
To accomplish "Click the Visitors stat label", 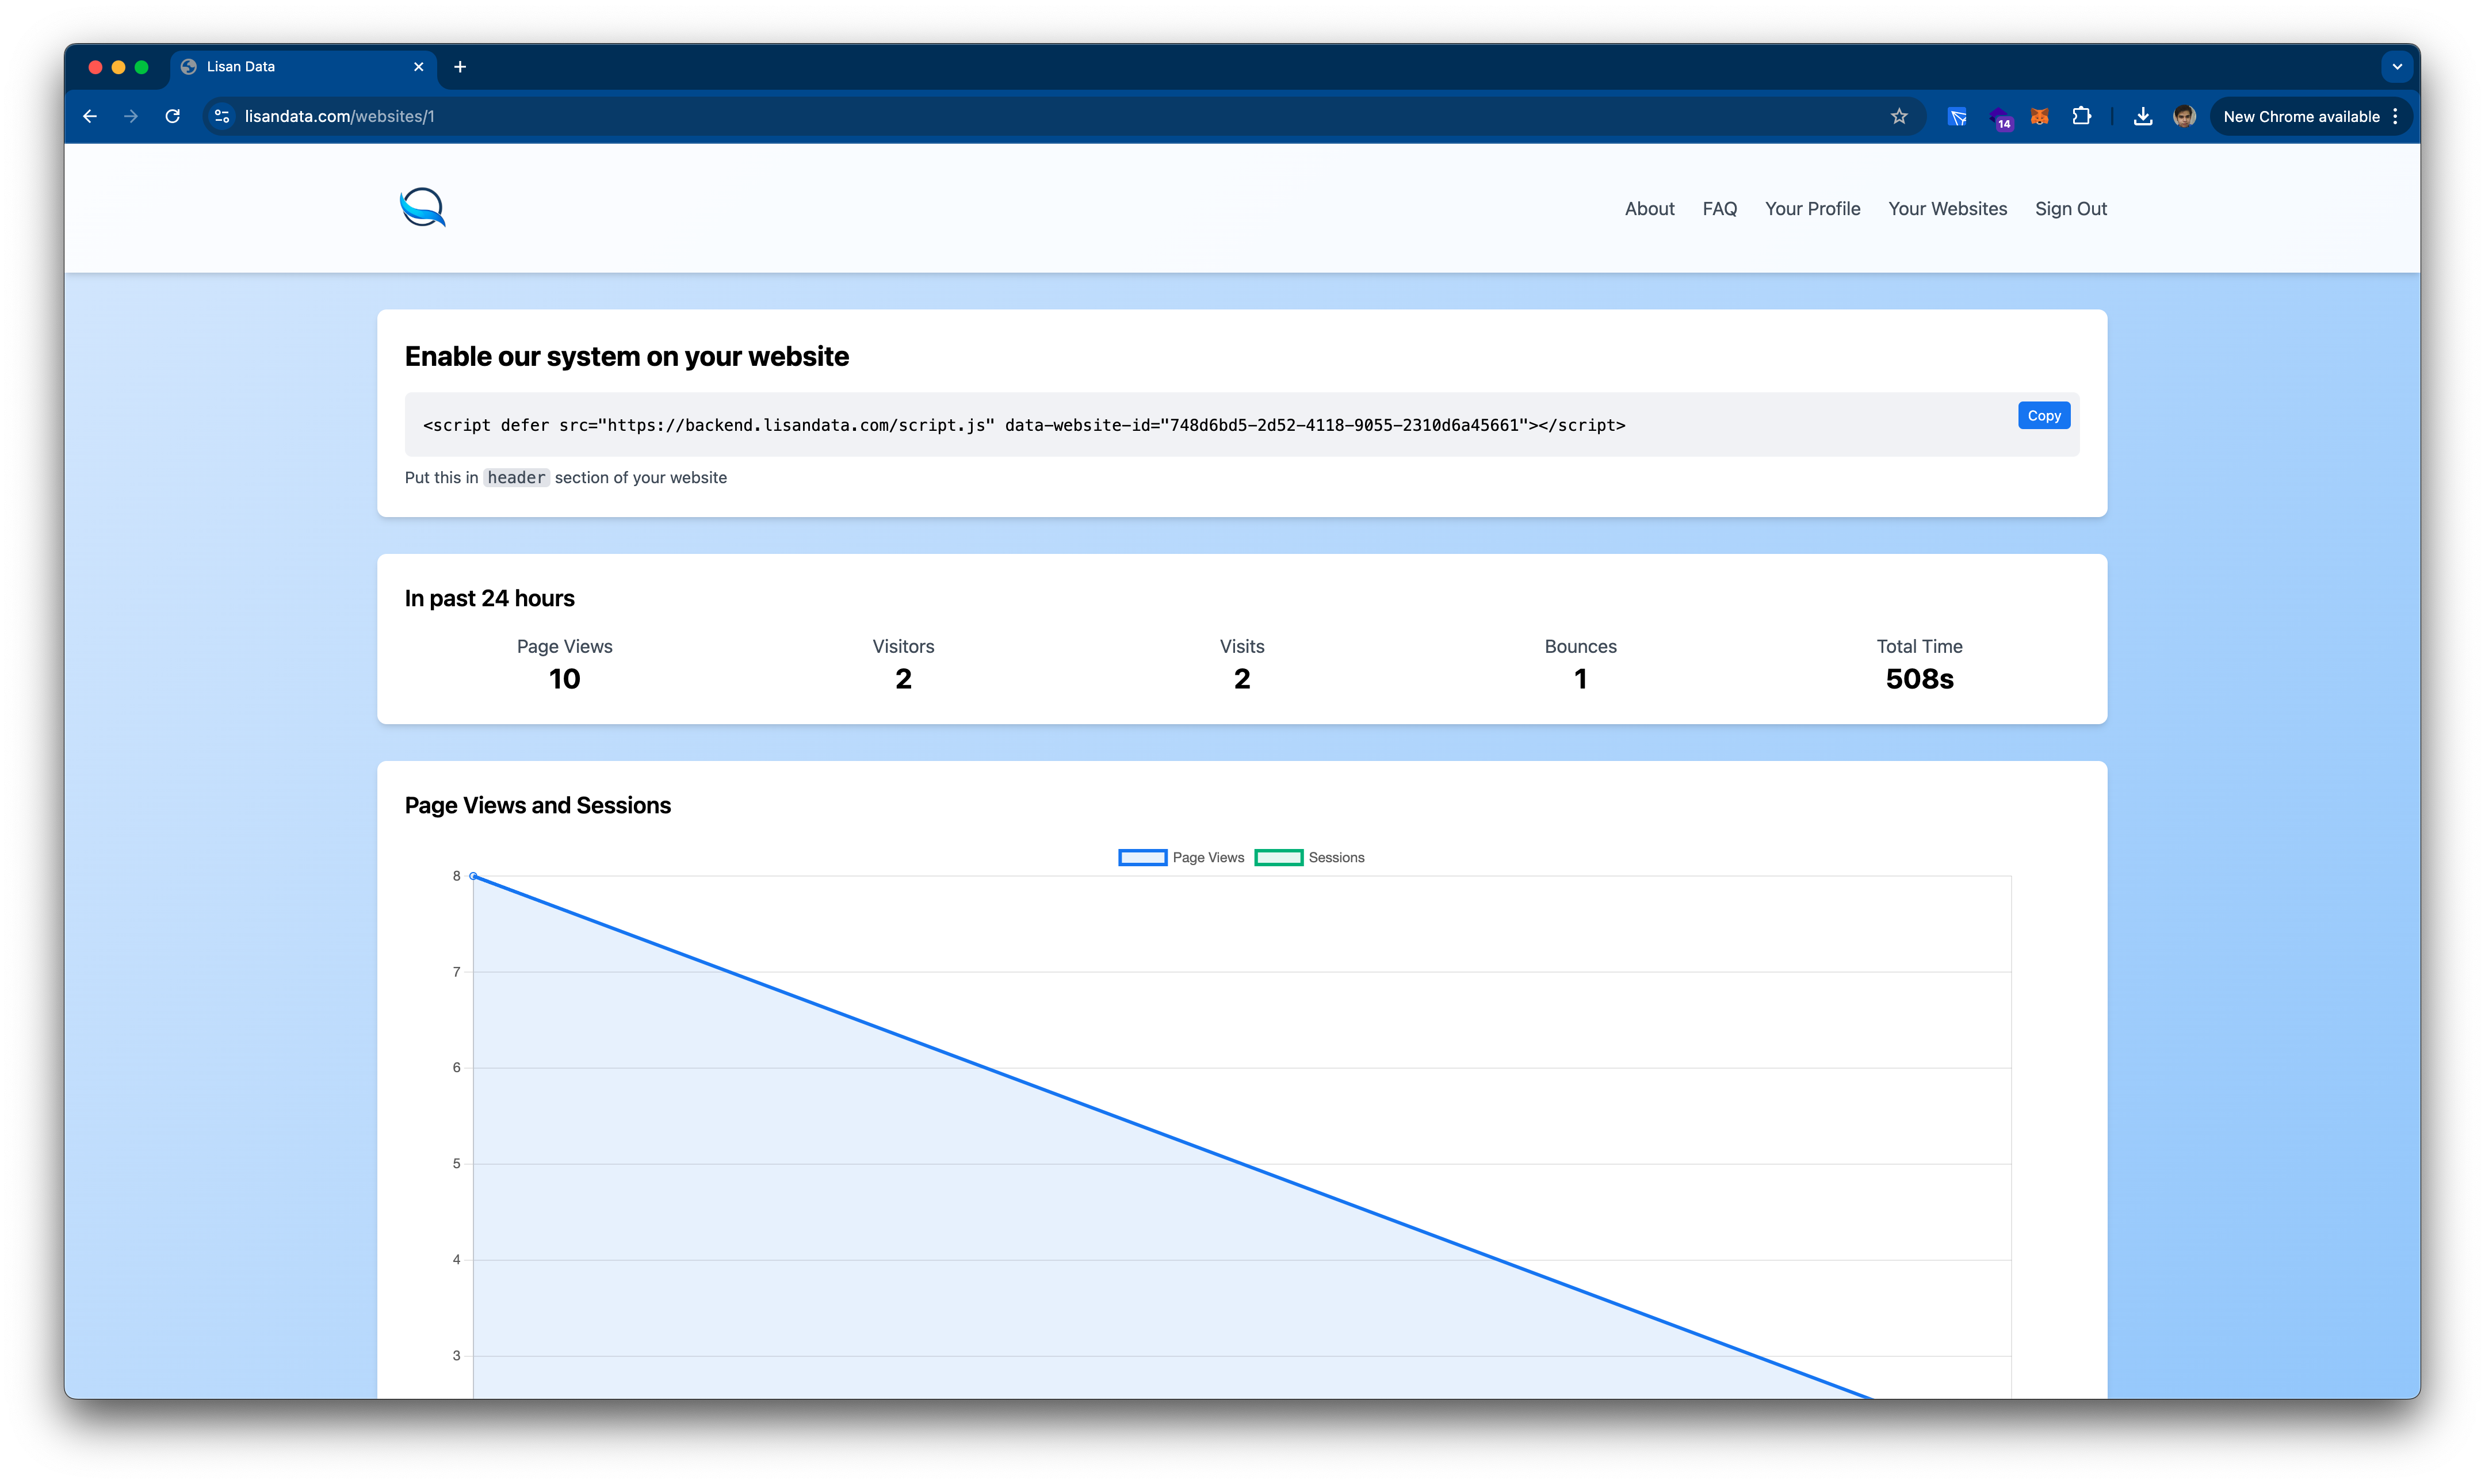I will coord(903,647).
